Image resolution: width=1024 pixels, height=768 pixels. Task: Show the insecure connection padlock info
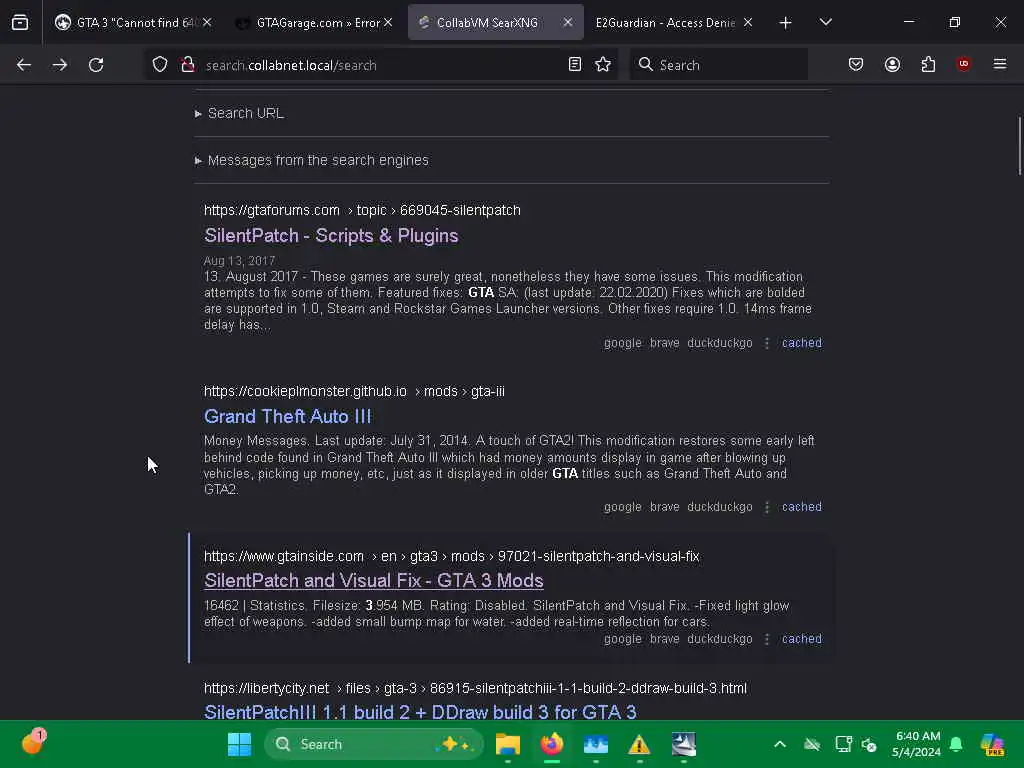188,65
